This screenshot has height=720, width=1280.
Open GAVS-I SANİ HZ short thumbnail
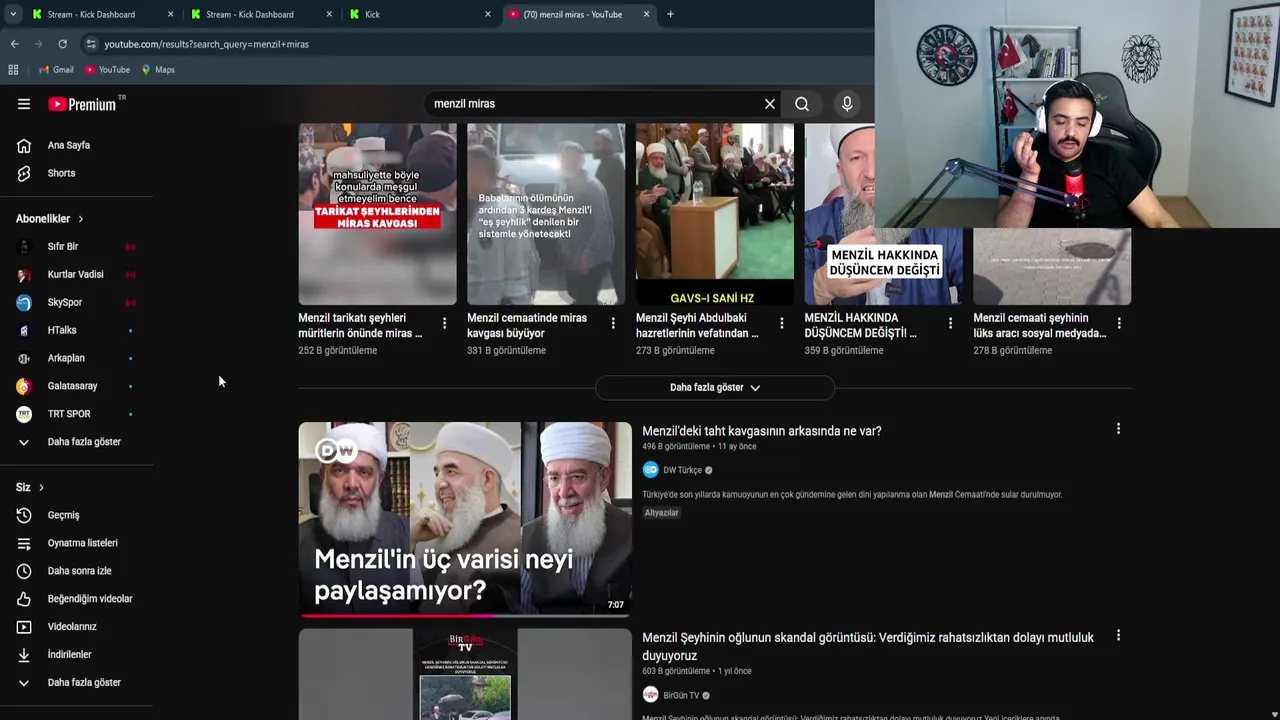point(715,214)
